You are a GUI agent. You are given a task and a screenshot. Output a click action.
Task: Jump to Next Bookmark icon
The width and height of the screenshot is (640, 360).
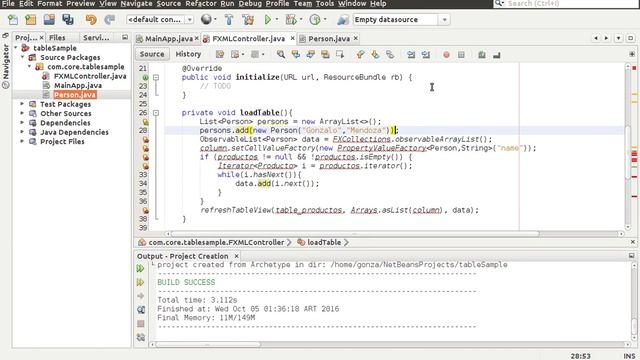(x=375, y=54)
